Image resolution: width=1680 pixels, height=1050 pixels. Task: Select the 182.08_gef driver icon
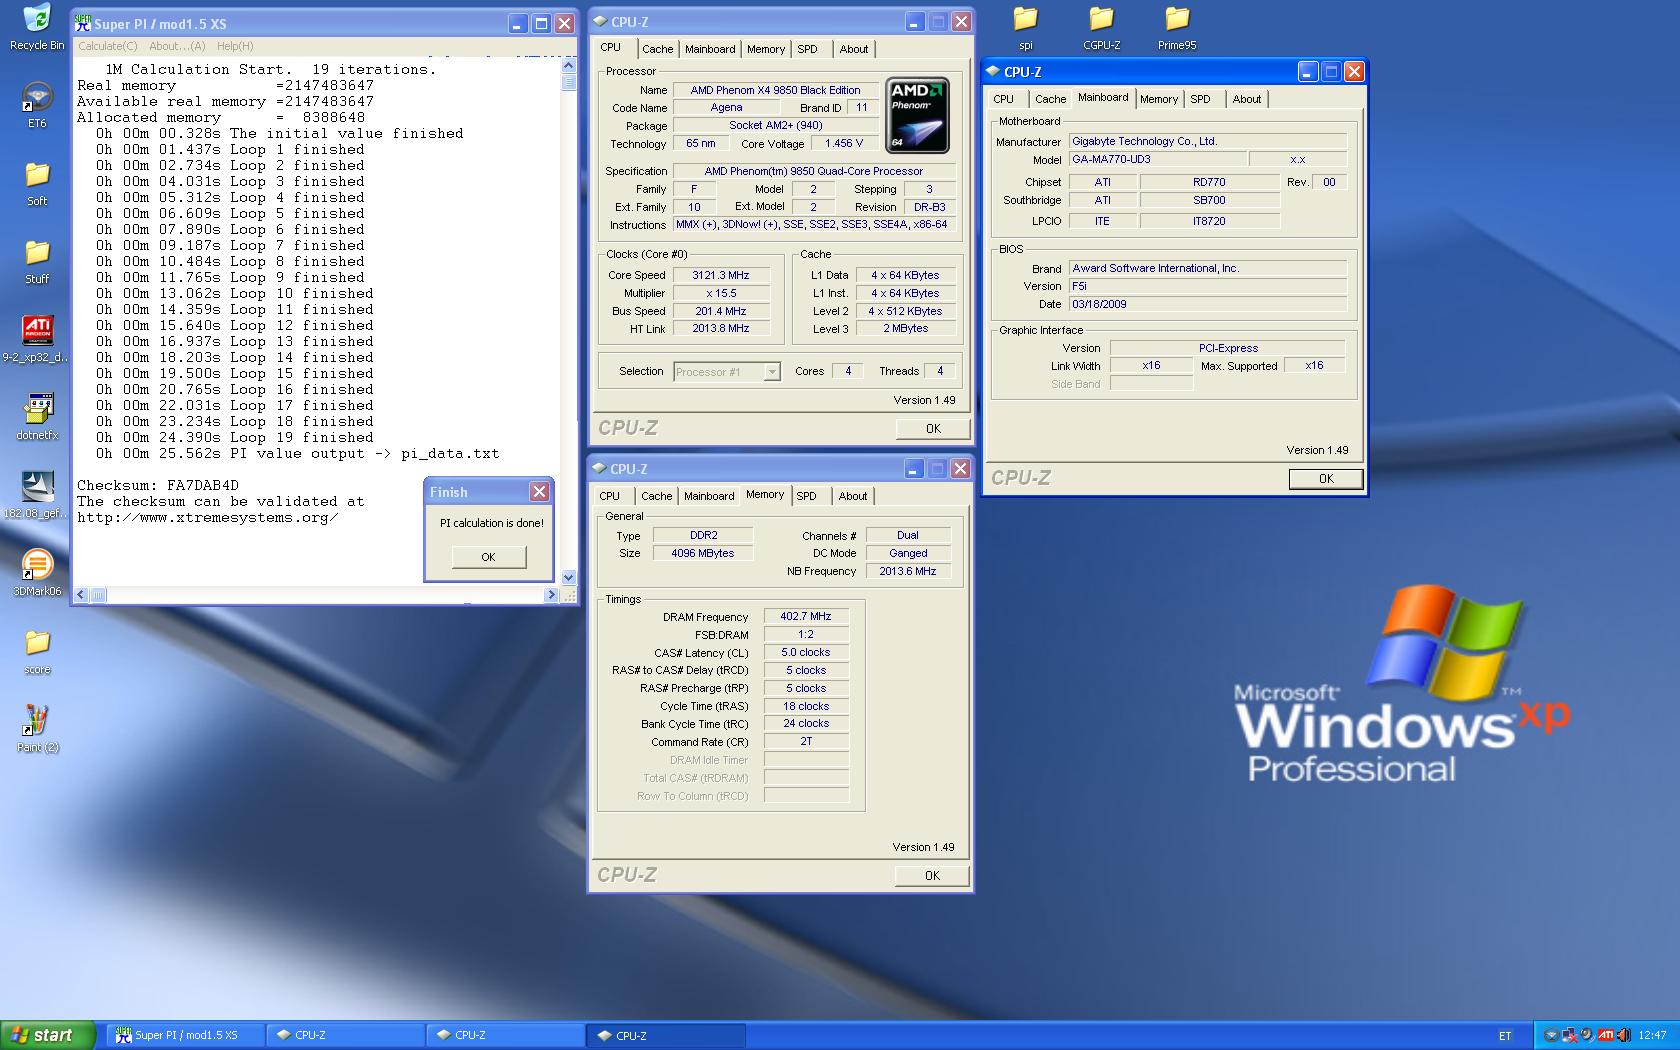pos(37,495)
